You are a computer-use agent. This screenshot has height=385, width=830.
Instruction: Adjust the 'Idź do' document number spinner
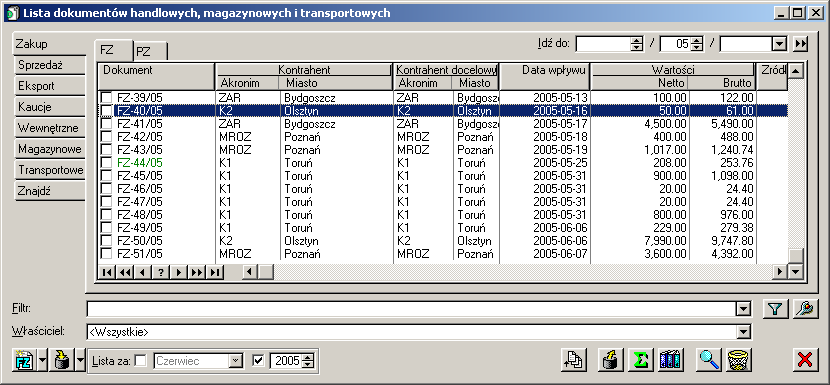pos(636,44)
